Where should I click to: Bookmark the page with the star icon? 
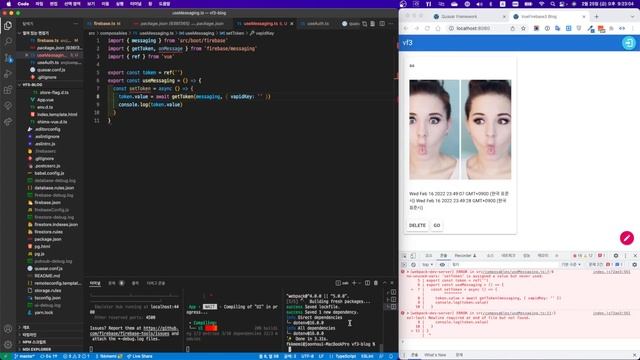pos(523,29)
